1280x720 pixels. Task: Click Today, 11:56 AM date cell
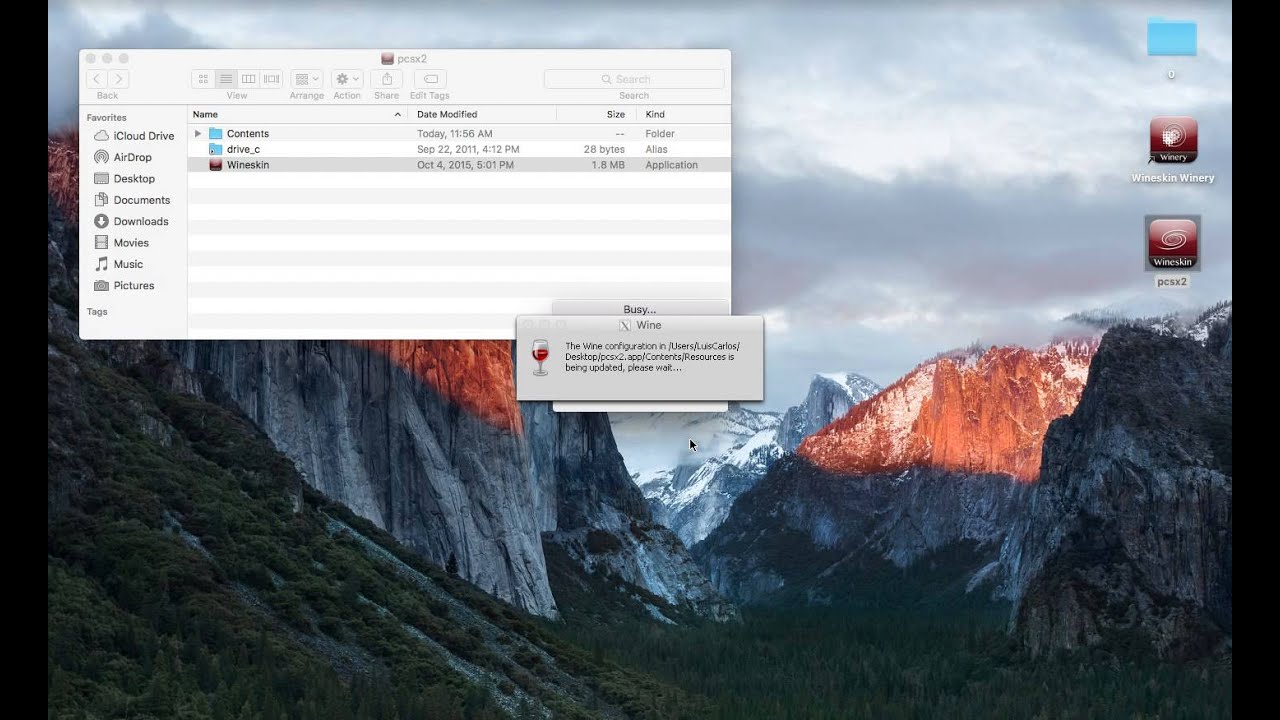click(455, 133)
